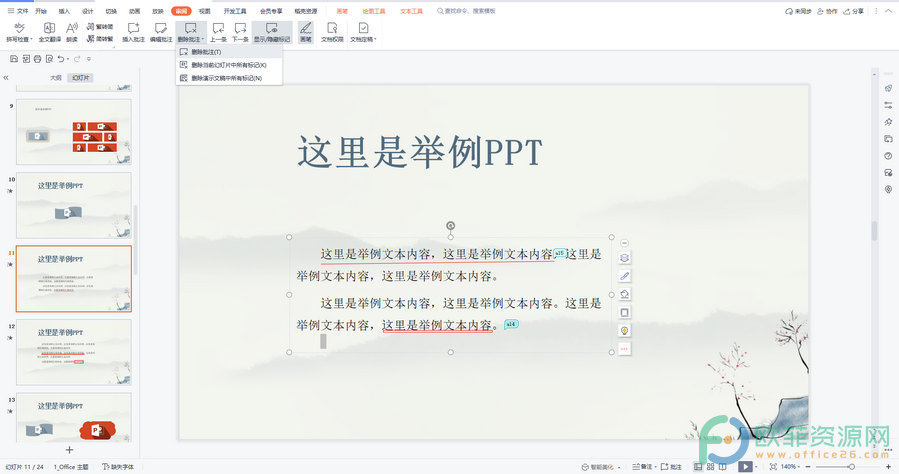Click the 未同步 cloud sync button
The image size is (899, 474).
798,11
